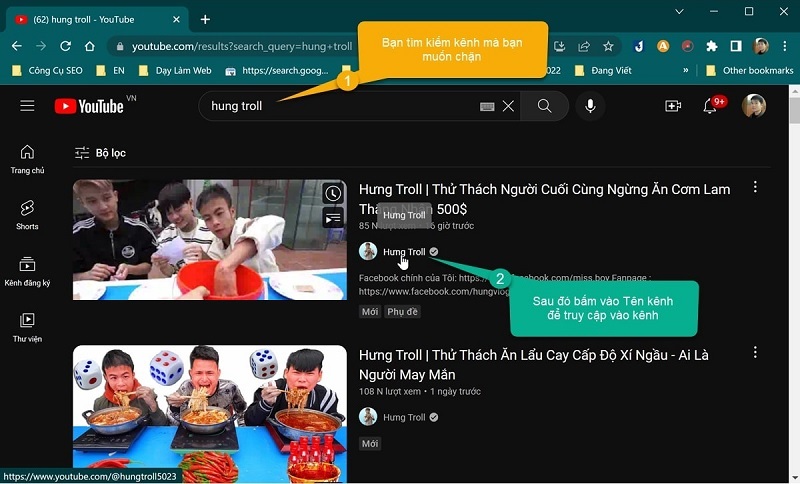The image size is (800, 484).
Task: Click the address bar URL
Action: tap(241, 46)
